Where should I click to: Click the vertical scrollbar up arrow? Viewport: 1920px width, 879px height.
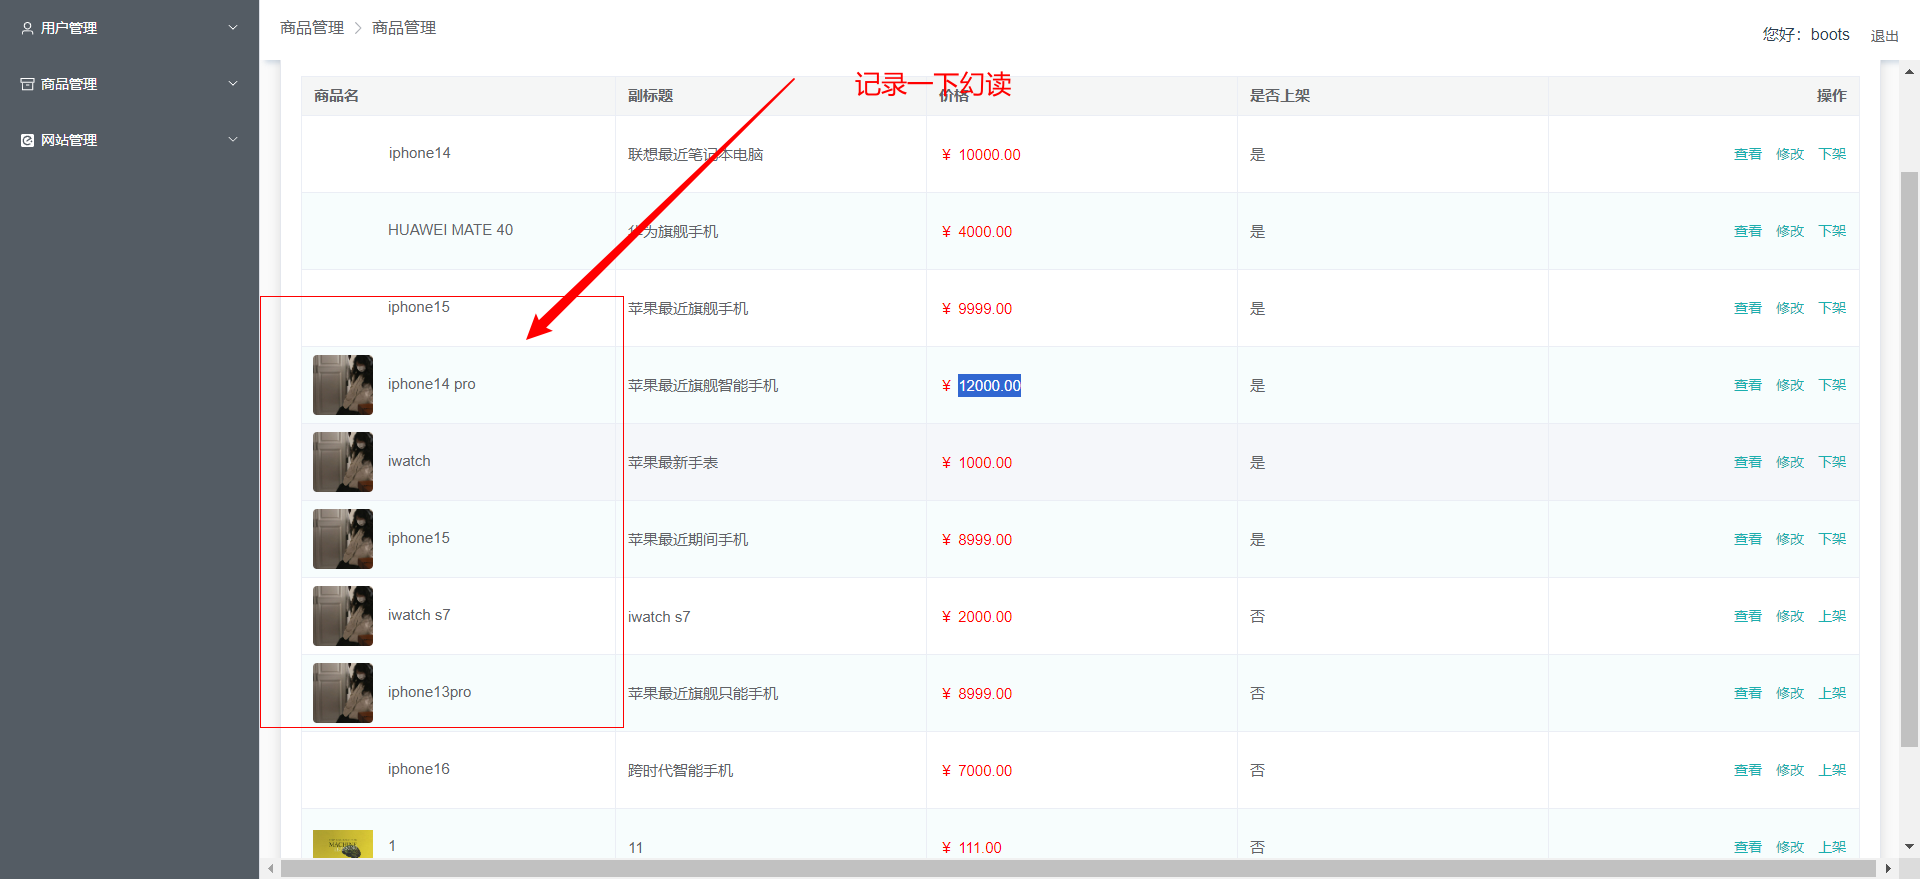coord(1909,72)
